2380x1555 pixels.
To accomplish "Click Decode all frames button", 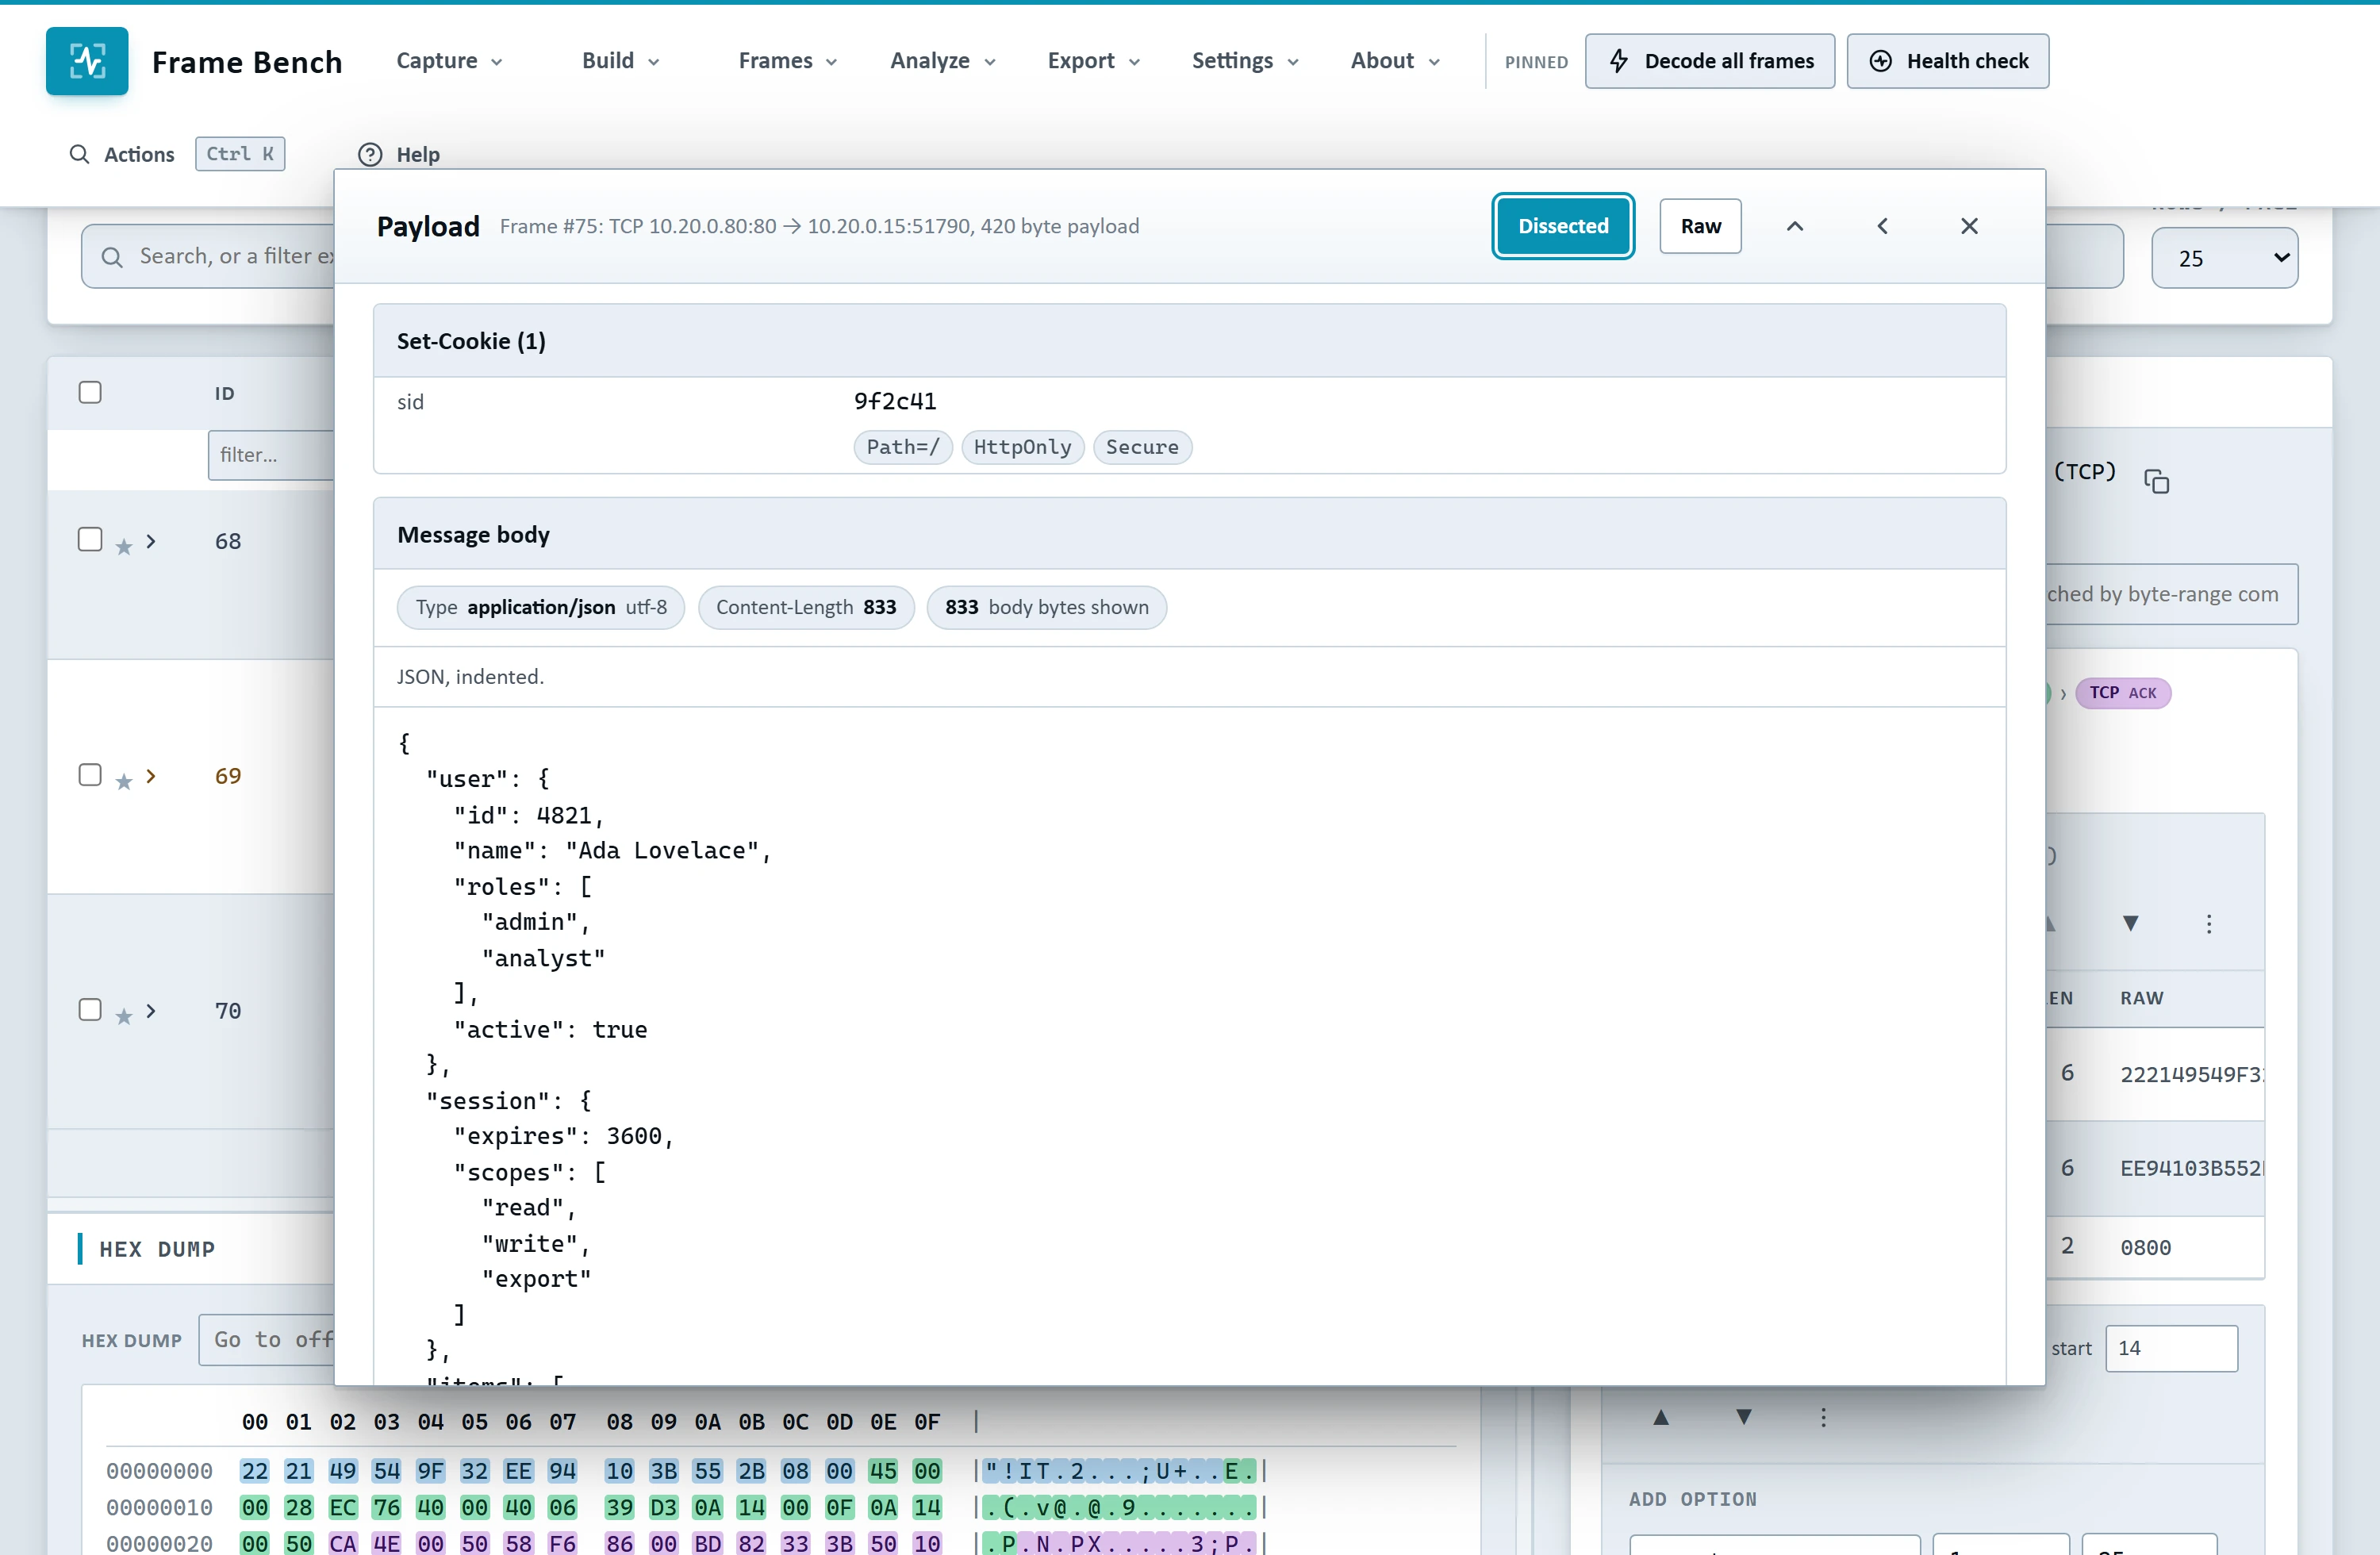I will tap(1710, 61).
